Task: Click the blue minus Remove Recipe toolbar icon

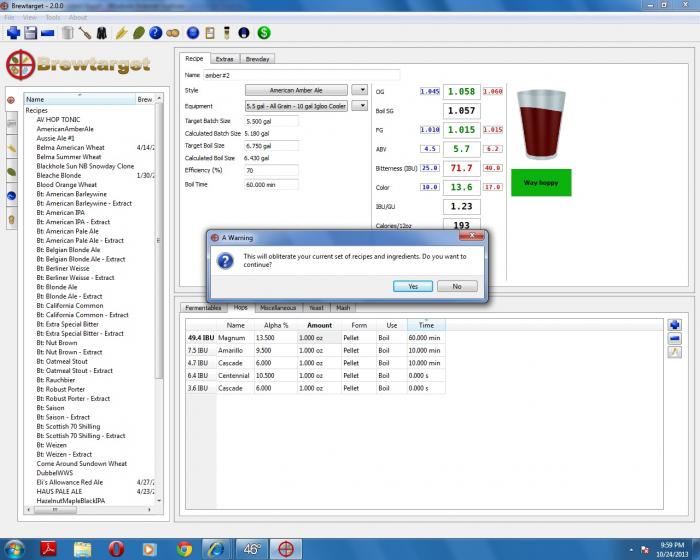Action: point(47,33)
